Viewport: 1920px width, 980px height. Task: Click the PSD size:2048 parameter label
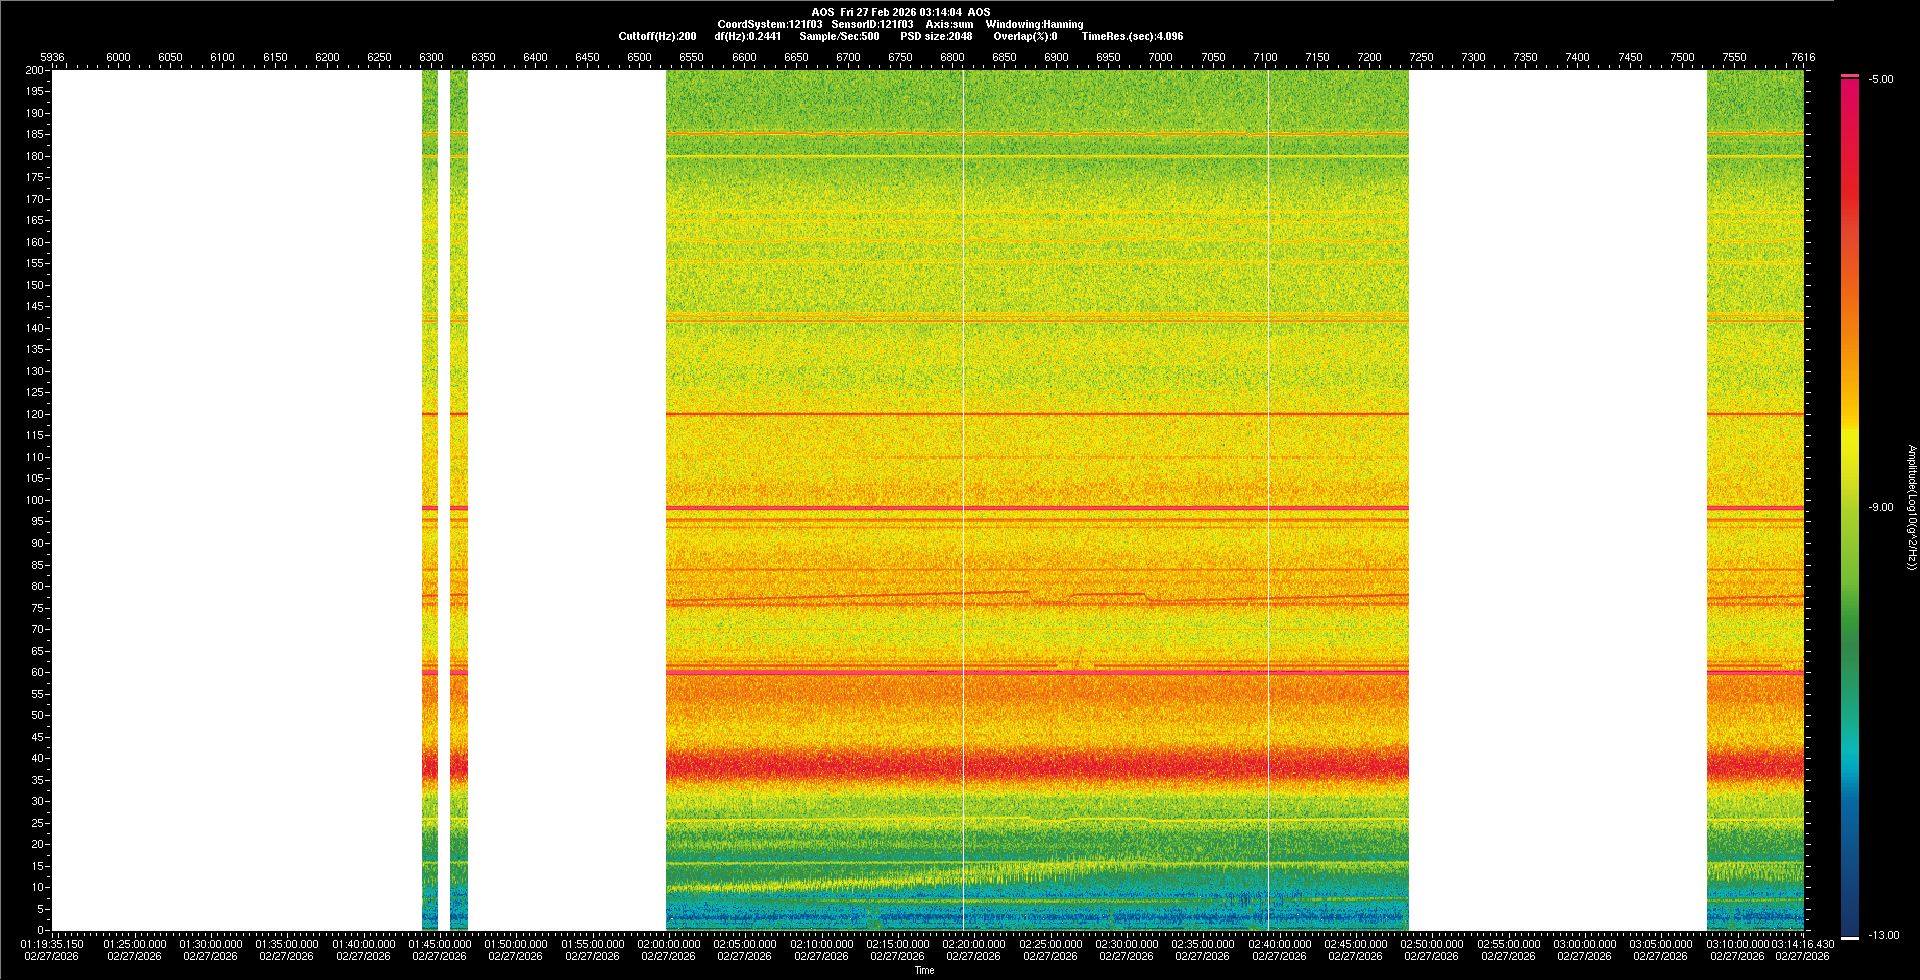tap(936, 36)
